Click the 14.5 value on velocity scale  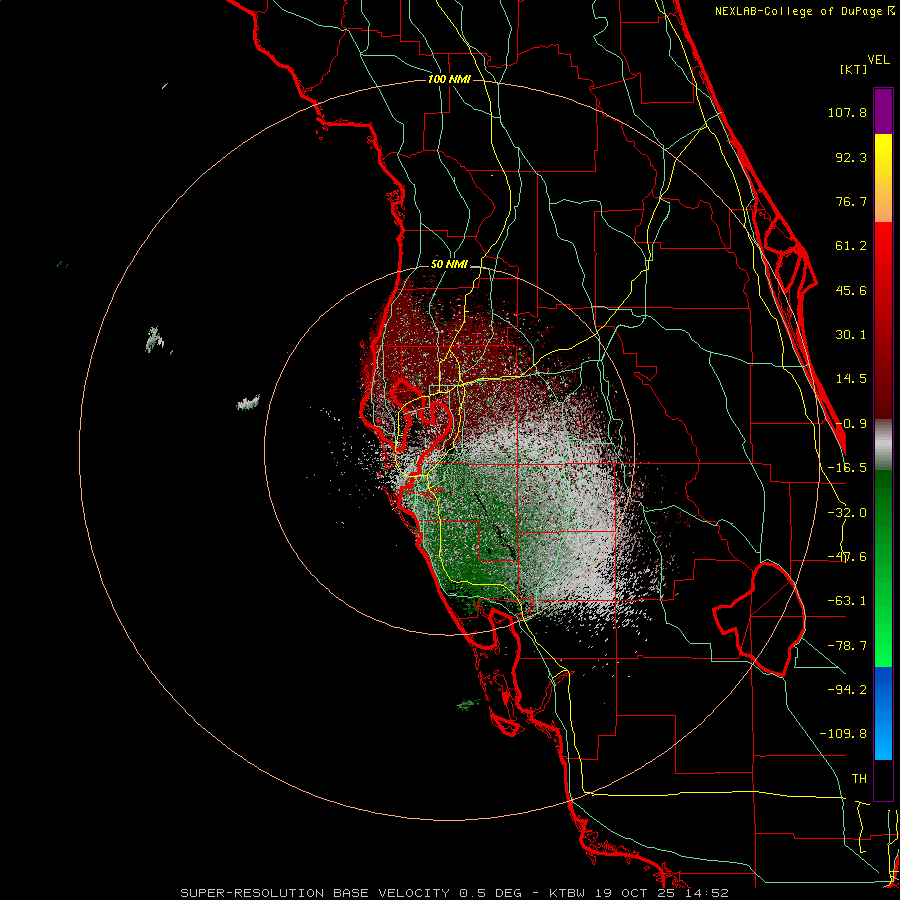point(851,379)
